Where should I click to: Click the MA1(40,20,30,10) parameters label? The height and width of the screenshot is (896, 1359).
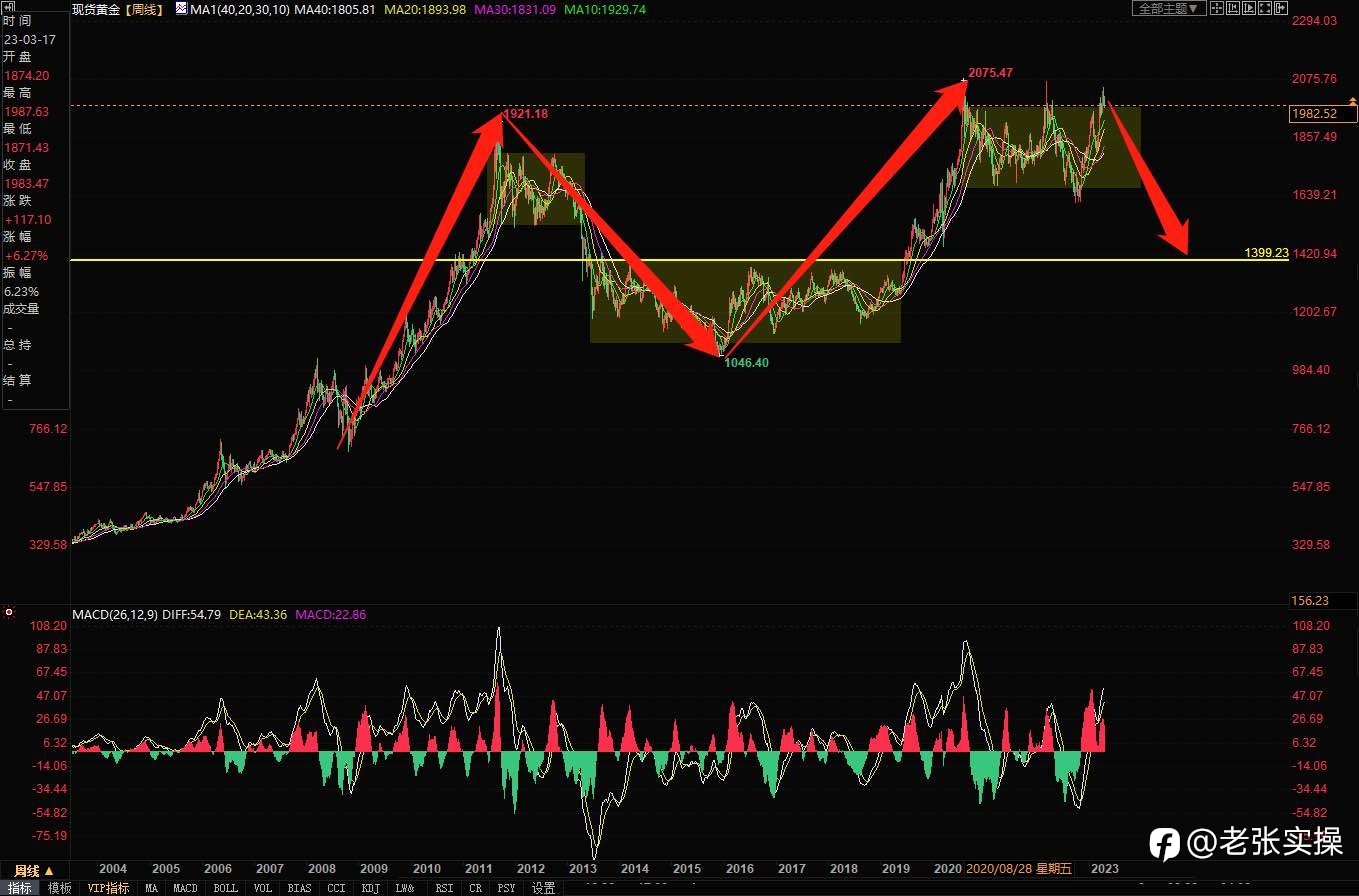(x=240, y=8)
